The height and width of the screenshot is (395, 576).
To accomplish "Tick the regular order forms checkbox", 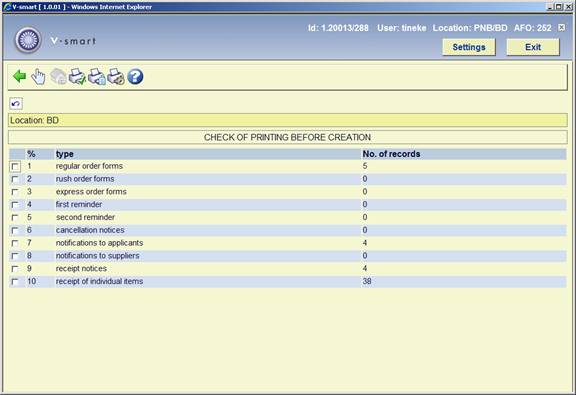I will pos(15,166).
